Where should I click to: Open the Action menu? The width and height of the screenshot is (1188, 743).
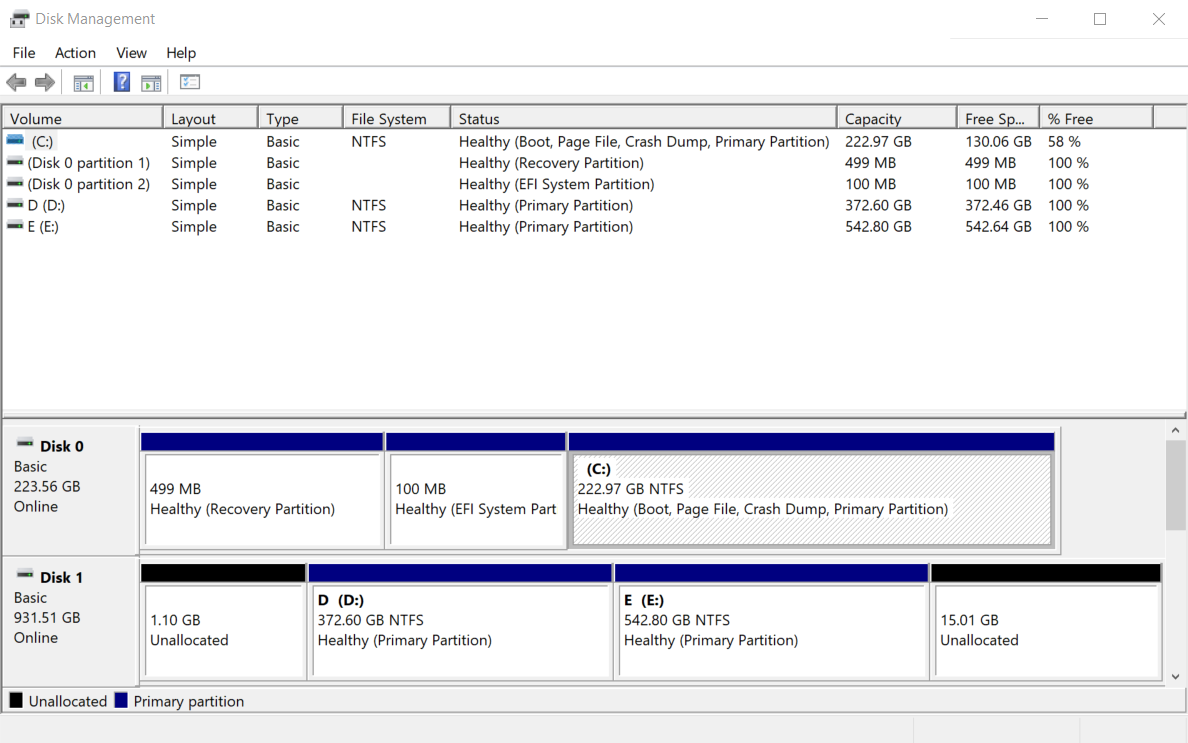75,53
